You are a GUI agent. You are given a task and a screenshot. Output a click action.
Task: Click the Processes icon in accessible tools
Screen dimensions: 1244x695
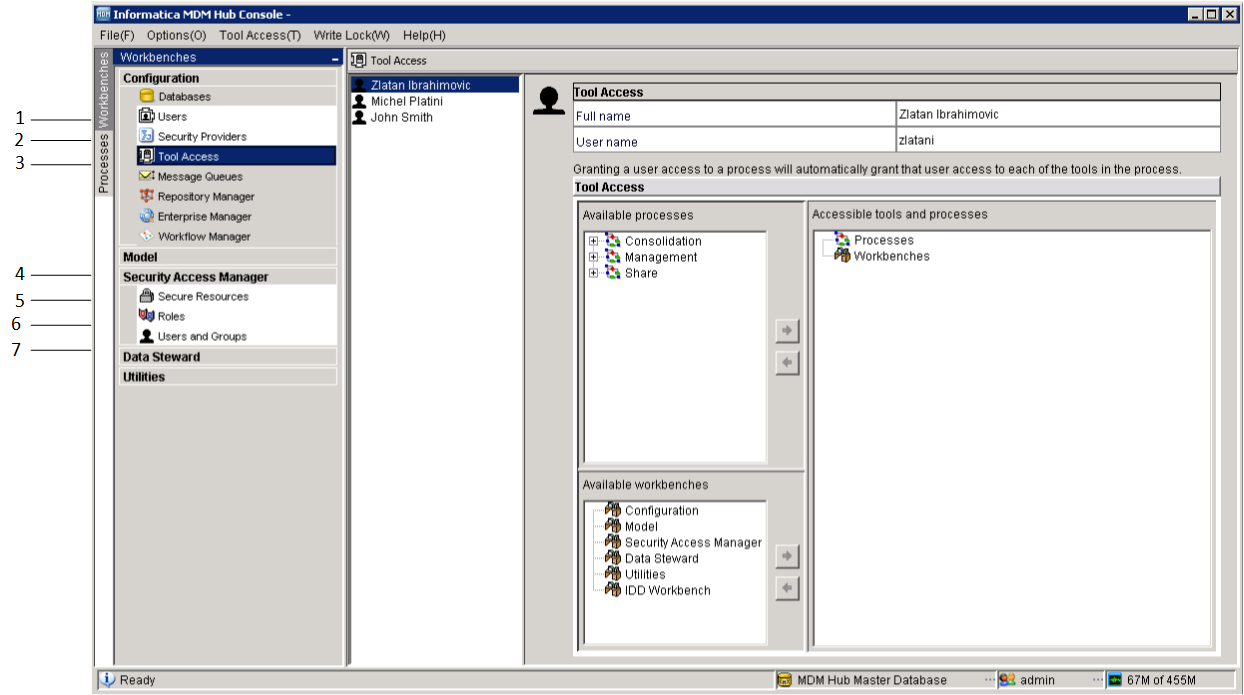click(x=842, y=240)
